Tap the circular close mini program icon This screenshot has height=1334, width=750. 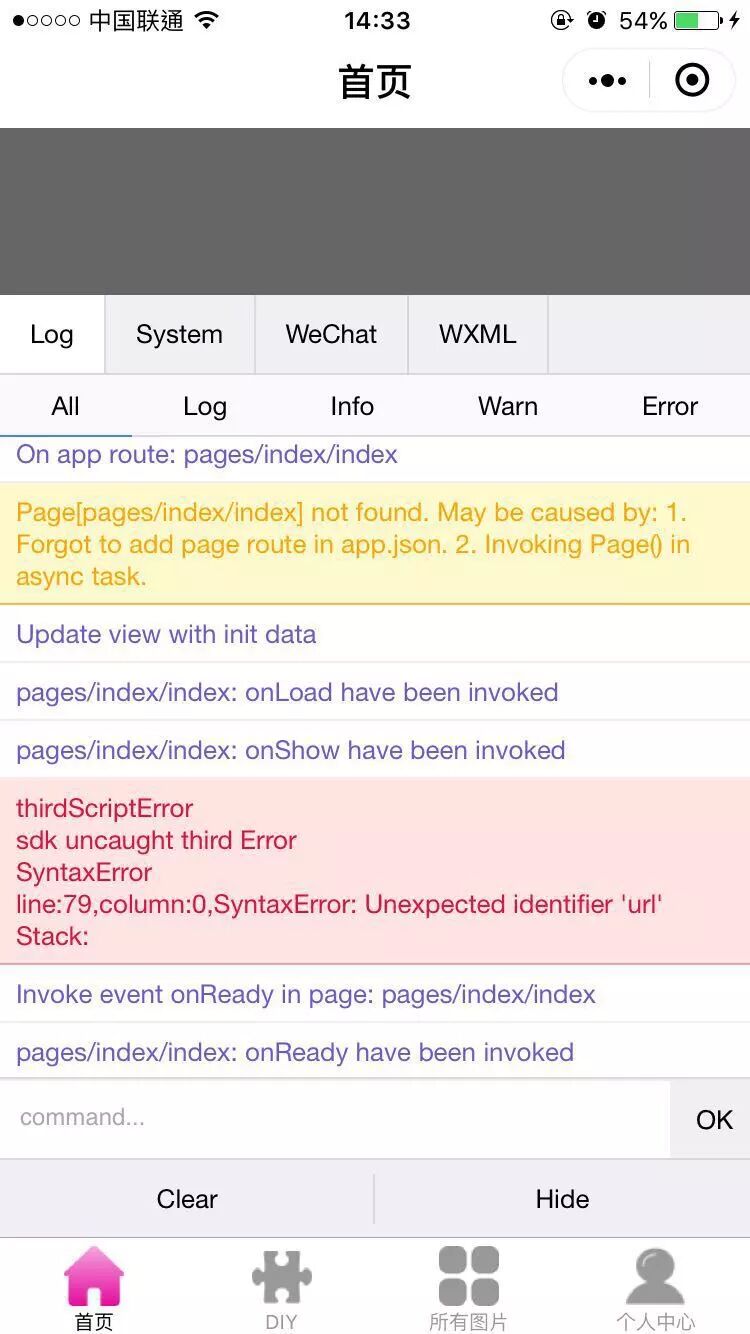coord(692,80)
